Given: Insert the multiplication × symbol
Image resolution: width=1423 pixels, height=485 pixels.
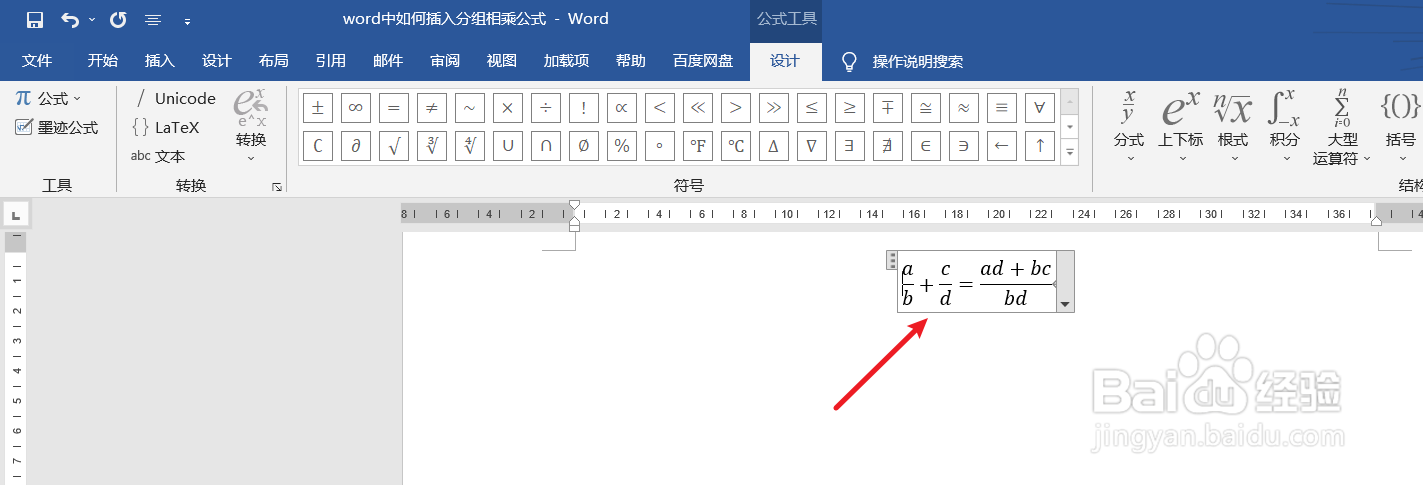Looking at the screenshot, I should pos(508,107).
